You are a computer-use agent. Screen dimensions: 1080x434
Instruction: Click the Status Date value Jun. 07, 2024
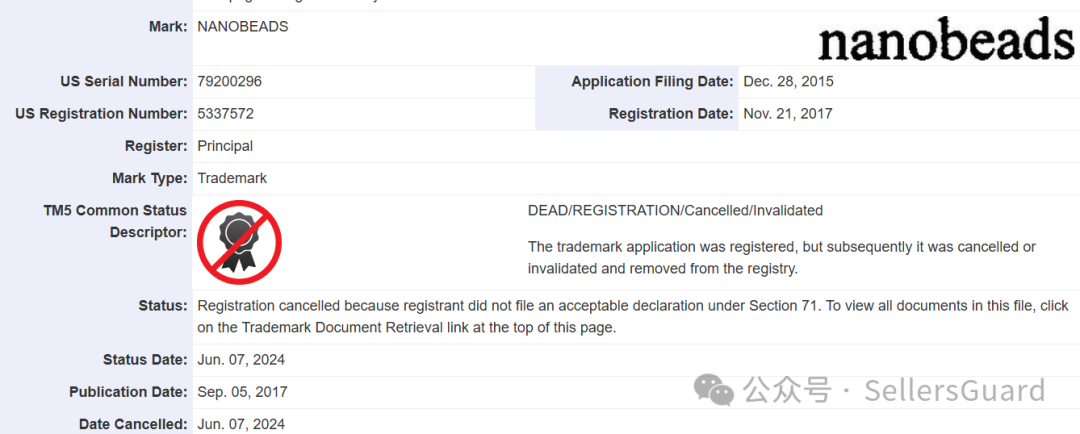pyautogui.click(x=241, y=360)
